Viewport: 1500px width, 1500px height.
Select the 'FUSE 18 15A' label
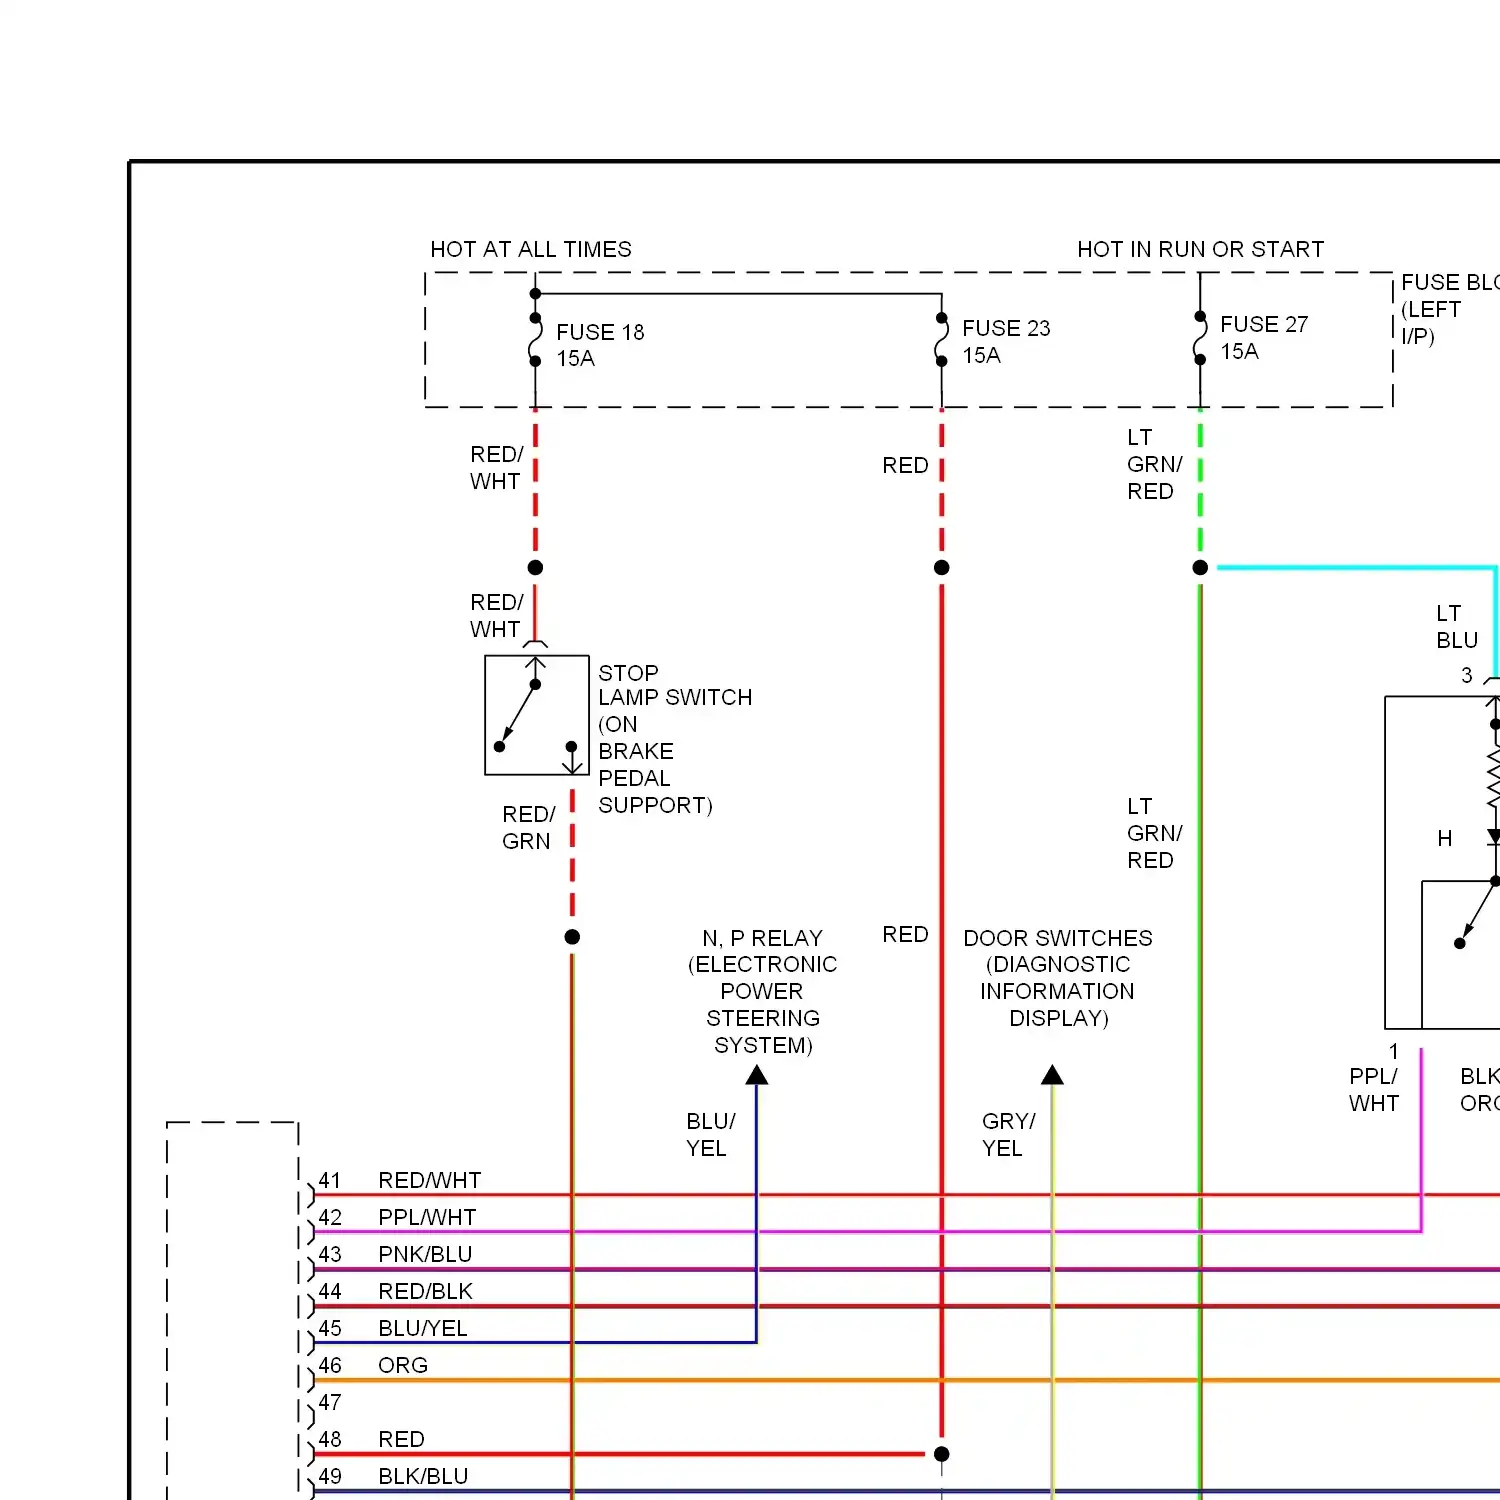click(x=600, y=345)
